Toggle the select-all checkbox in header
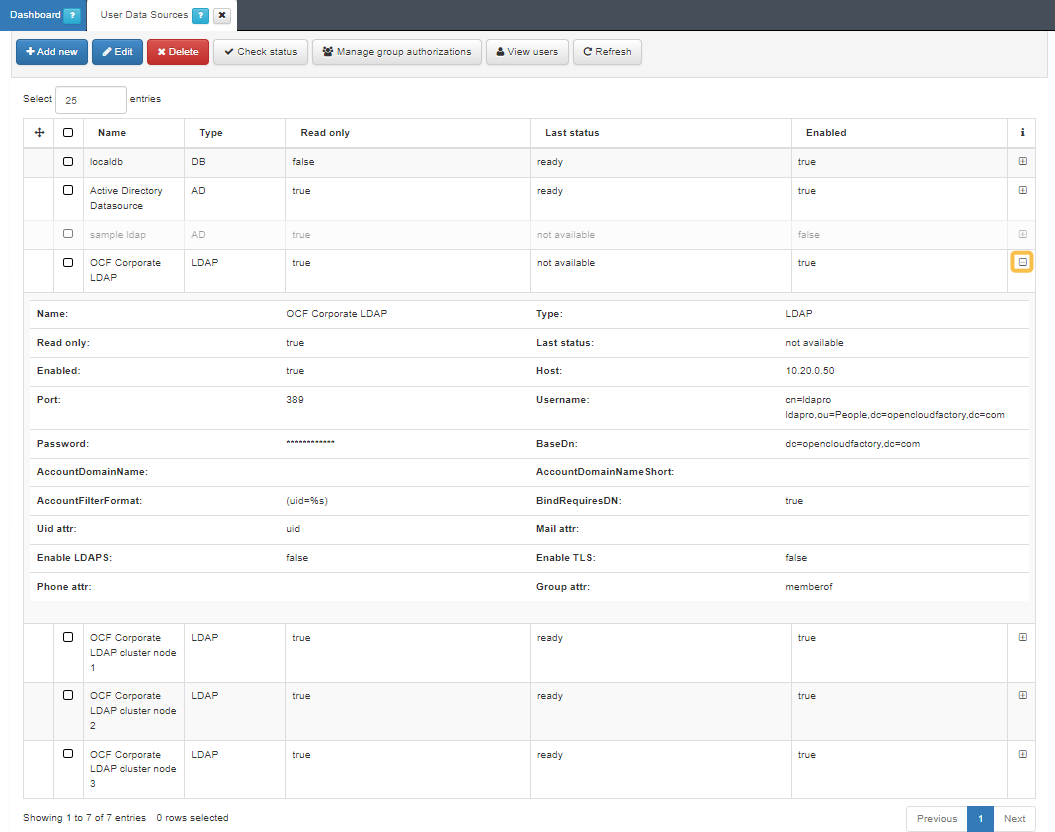The width and height of the screenshot is (1055, 832). [x=68, y=132]
